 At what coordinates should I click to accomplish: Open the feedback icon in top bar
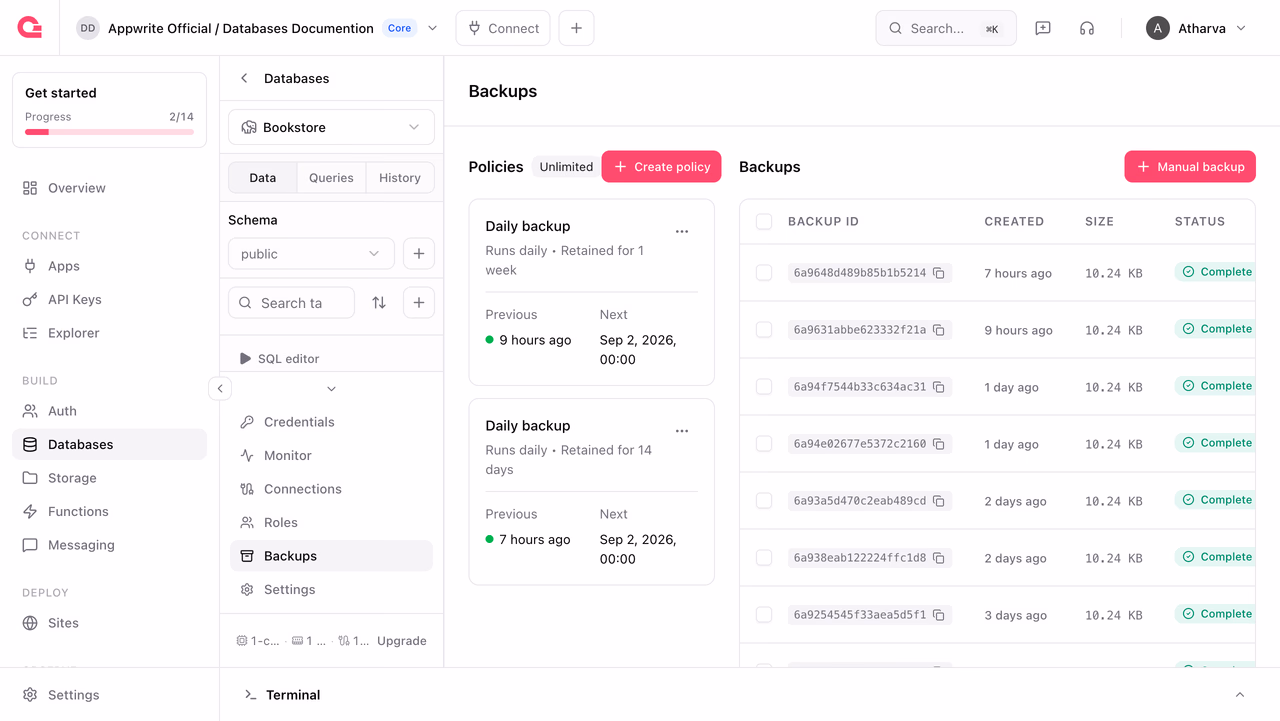[x=1043, y=28]
